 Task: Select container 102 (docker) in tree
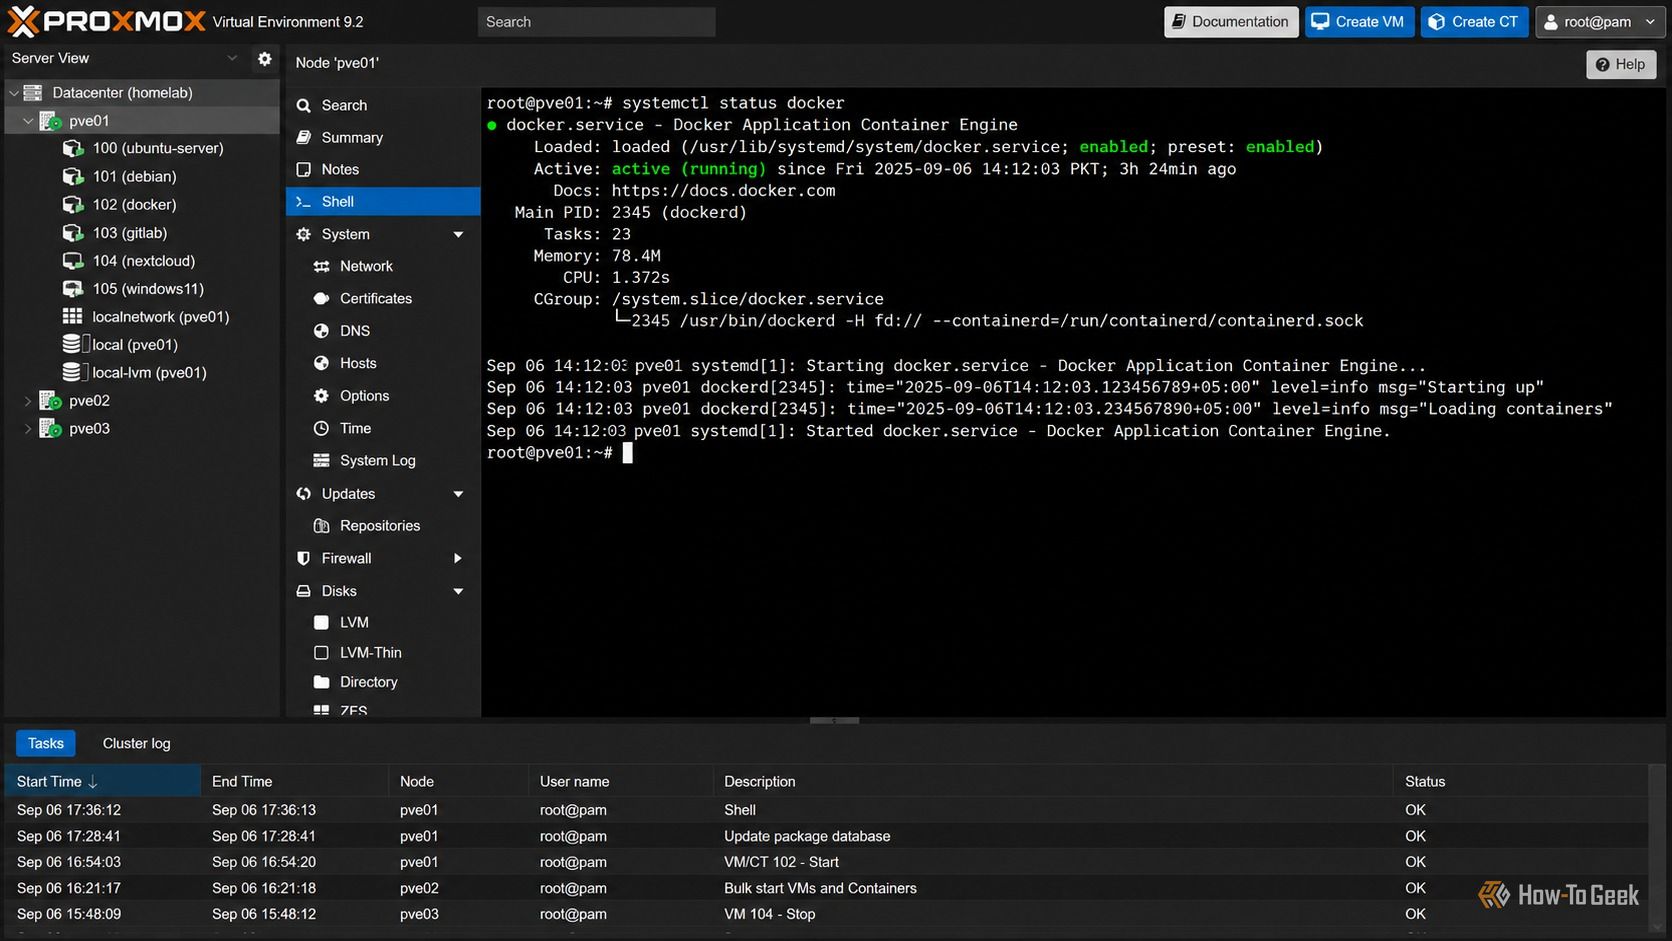coord(134,204)
